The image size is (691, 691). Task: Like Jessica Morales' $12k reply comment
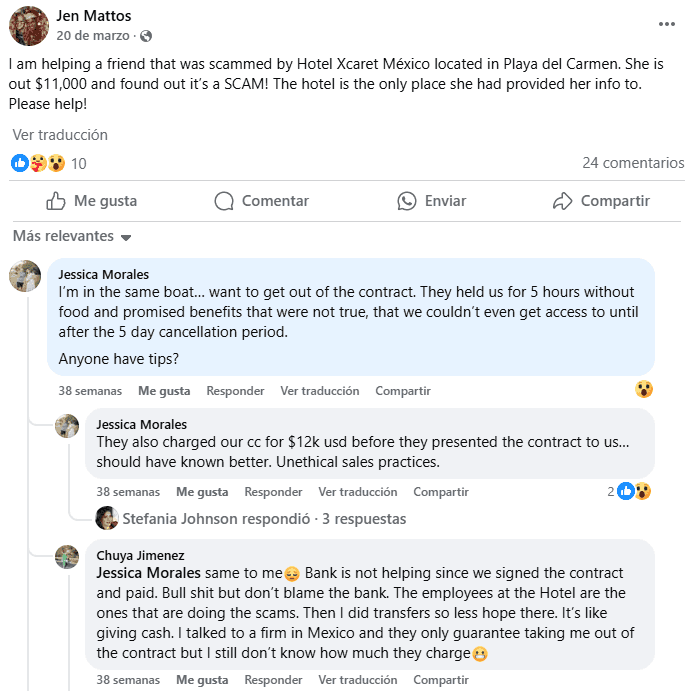[202, 492]
